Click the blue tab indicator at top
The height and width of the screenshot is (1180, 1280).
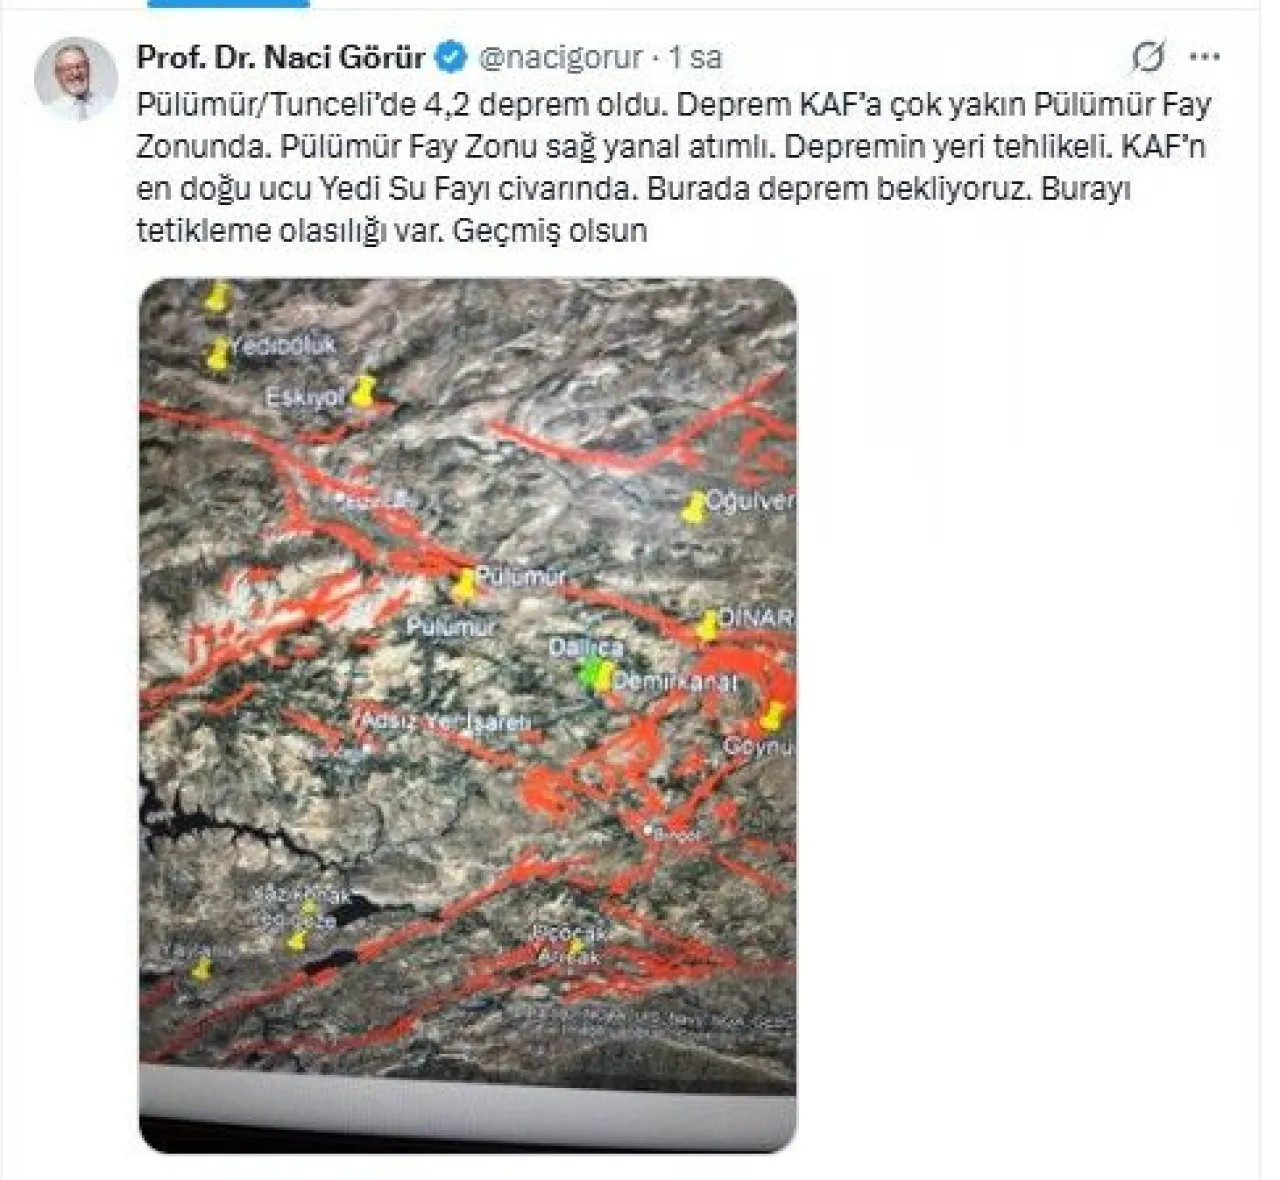(x=228, y=3)
